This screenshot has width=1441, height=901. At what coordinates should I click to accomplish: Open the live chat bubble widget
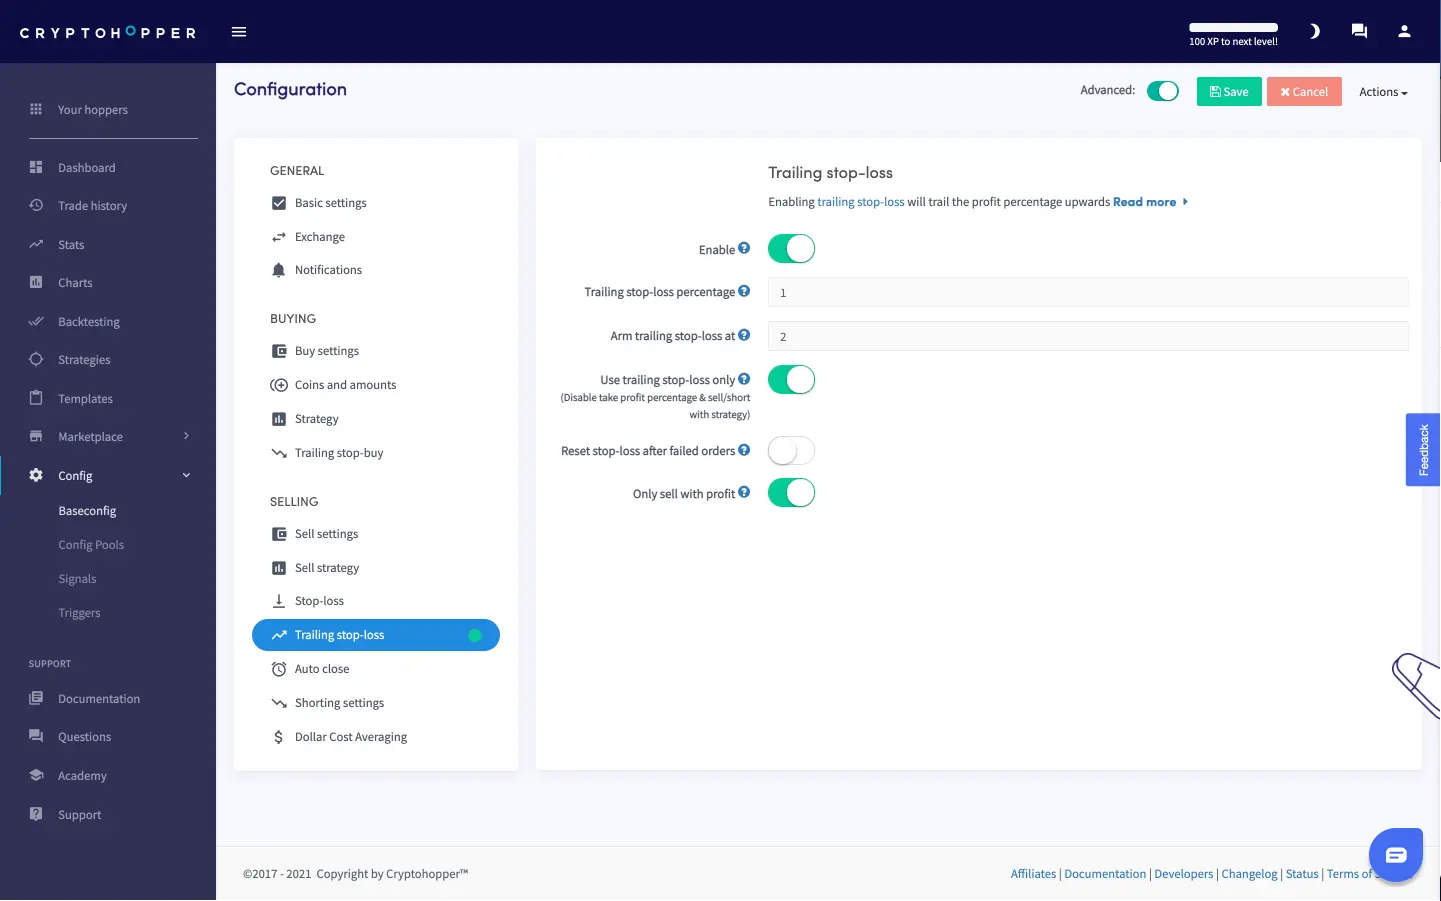tap(1395, 854)
